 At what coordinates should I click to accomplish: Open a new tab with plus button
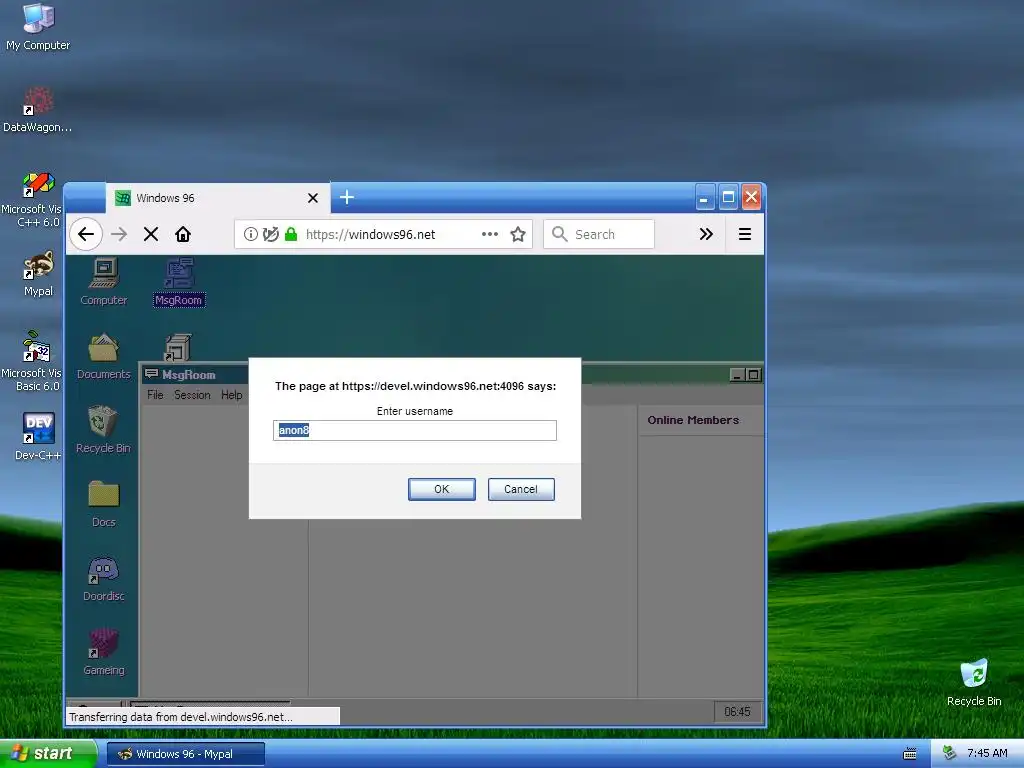click(x=347, y=197)
